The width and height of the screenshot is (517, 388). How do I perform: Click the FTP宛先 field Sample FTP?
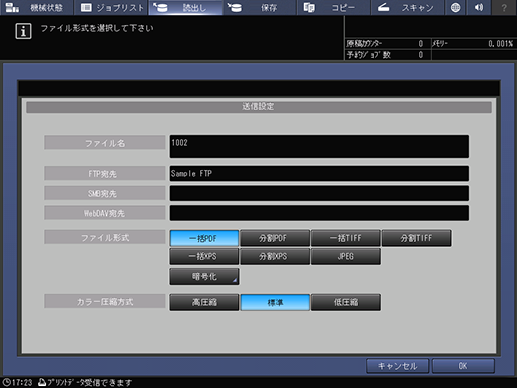pos(319,173)
